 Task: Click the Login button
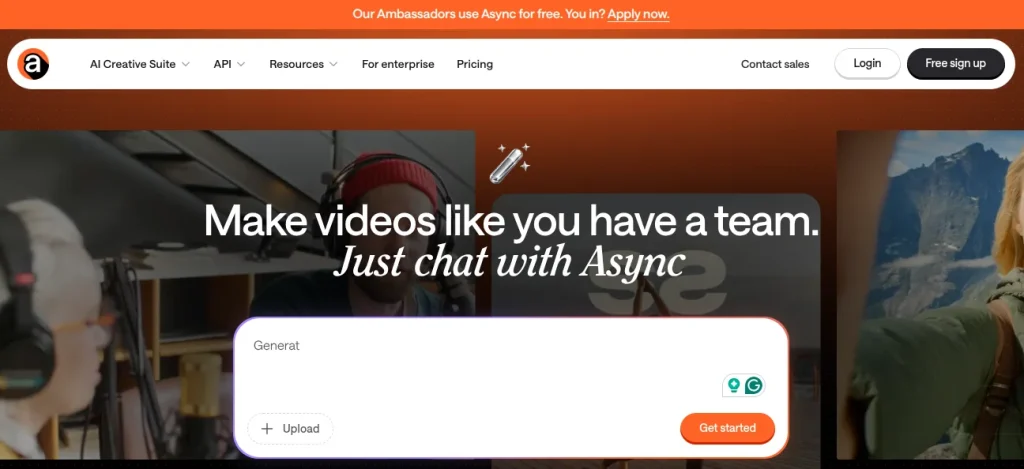(867, 63)
